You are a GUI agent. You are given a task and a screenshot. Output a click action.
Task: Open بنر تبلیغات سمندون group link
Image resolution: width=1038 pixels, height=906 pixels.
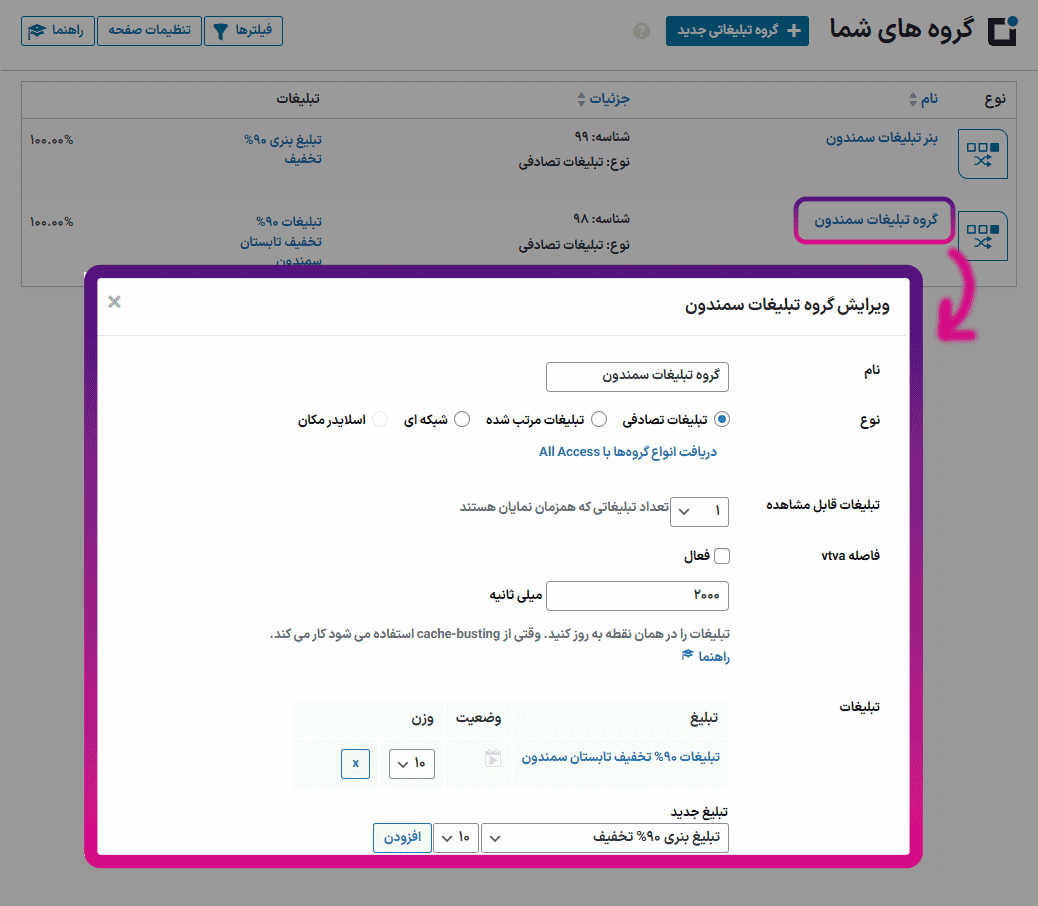click(882, 138)
